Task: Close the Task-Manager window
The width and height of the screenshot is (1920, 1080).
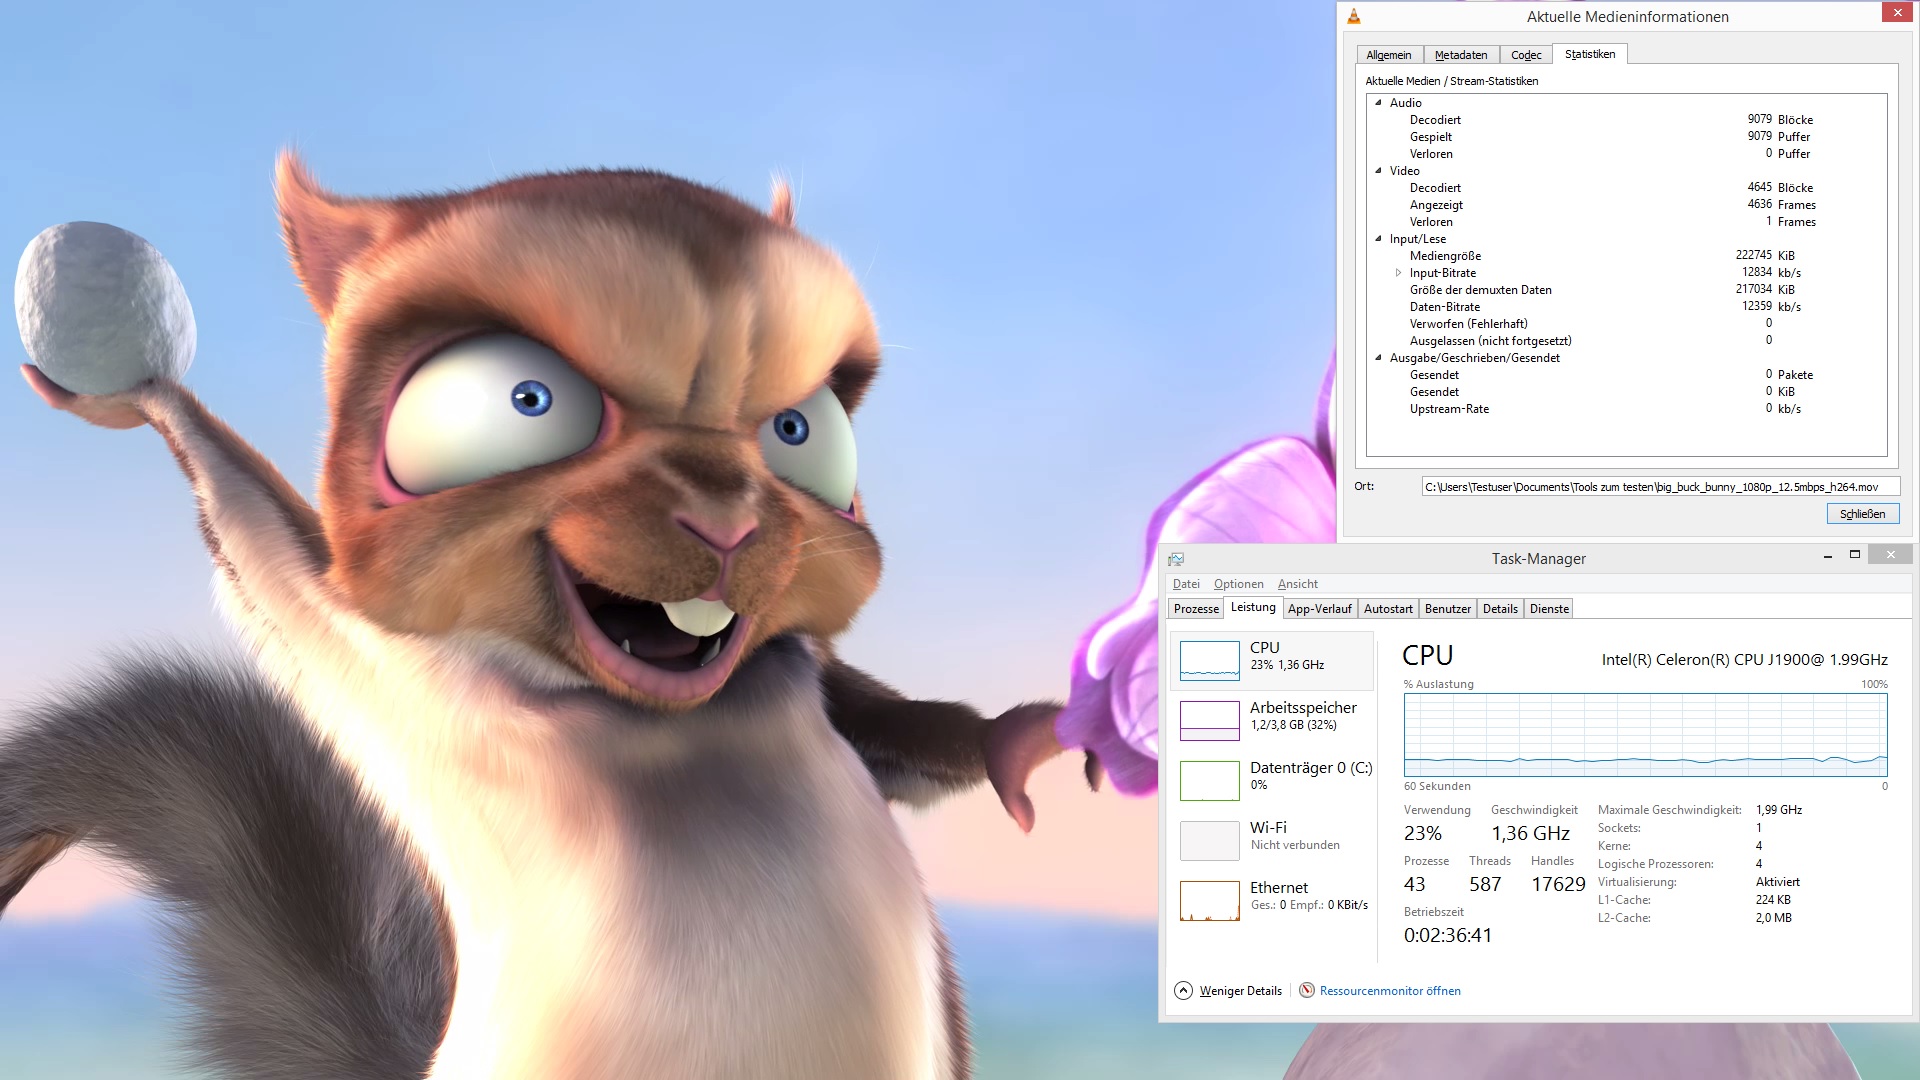Action: tap(1890, 554)
